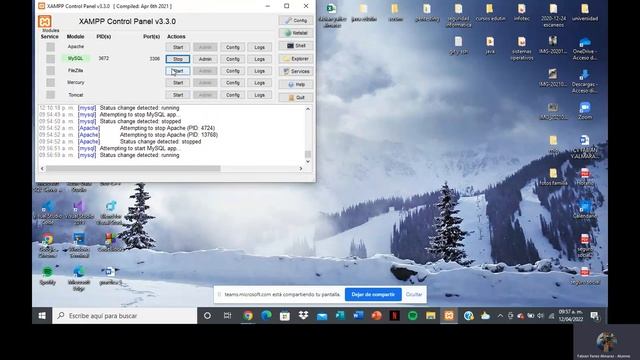Open Spotify from the taskbar
The height and width of the screenshot is (360, 640).
pos(413,316)
